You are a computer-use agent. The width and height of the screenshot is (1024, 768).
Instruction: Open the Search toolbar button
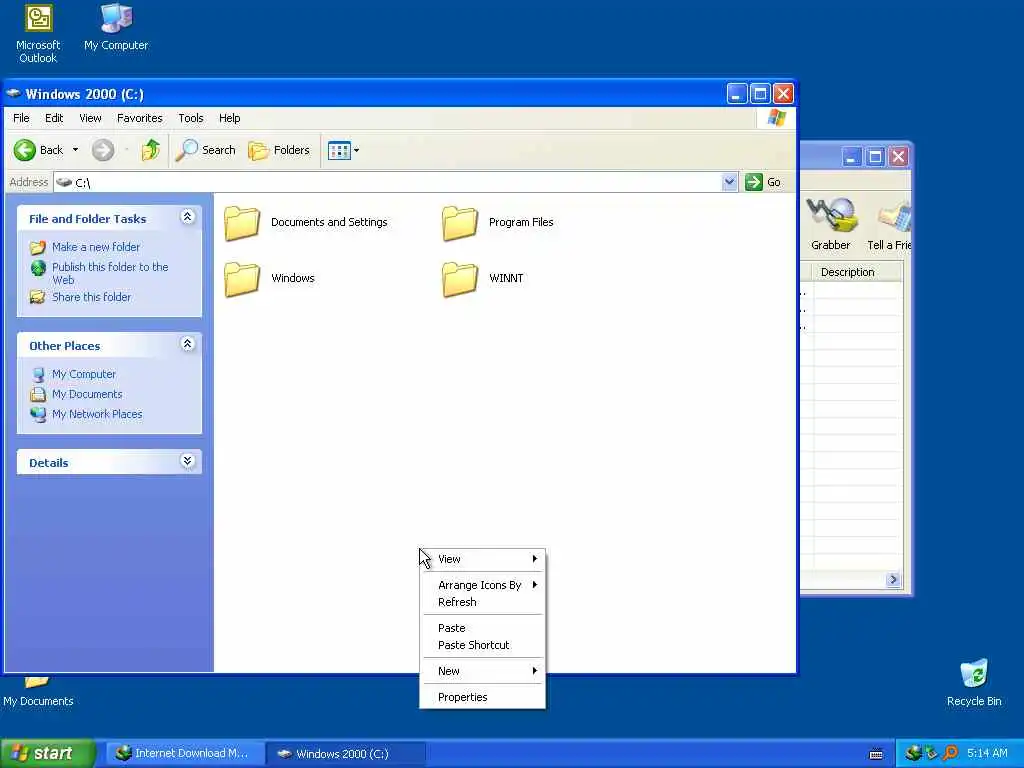pyautogui.click(x=206, y=150)
